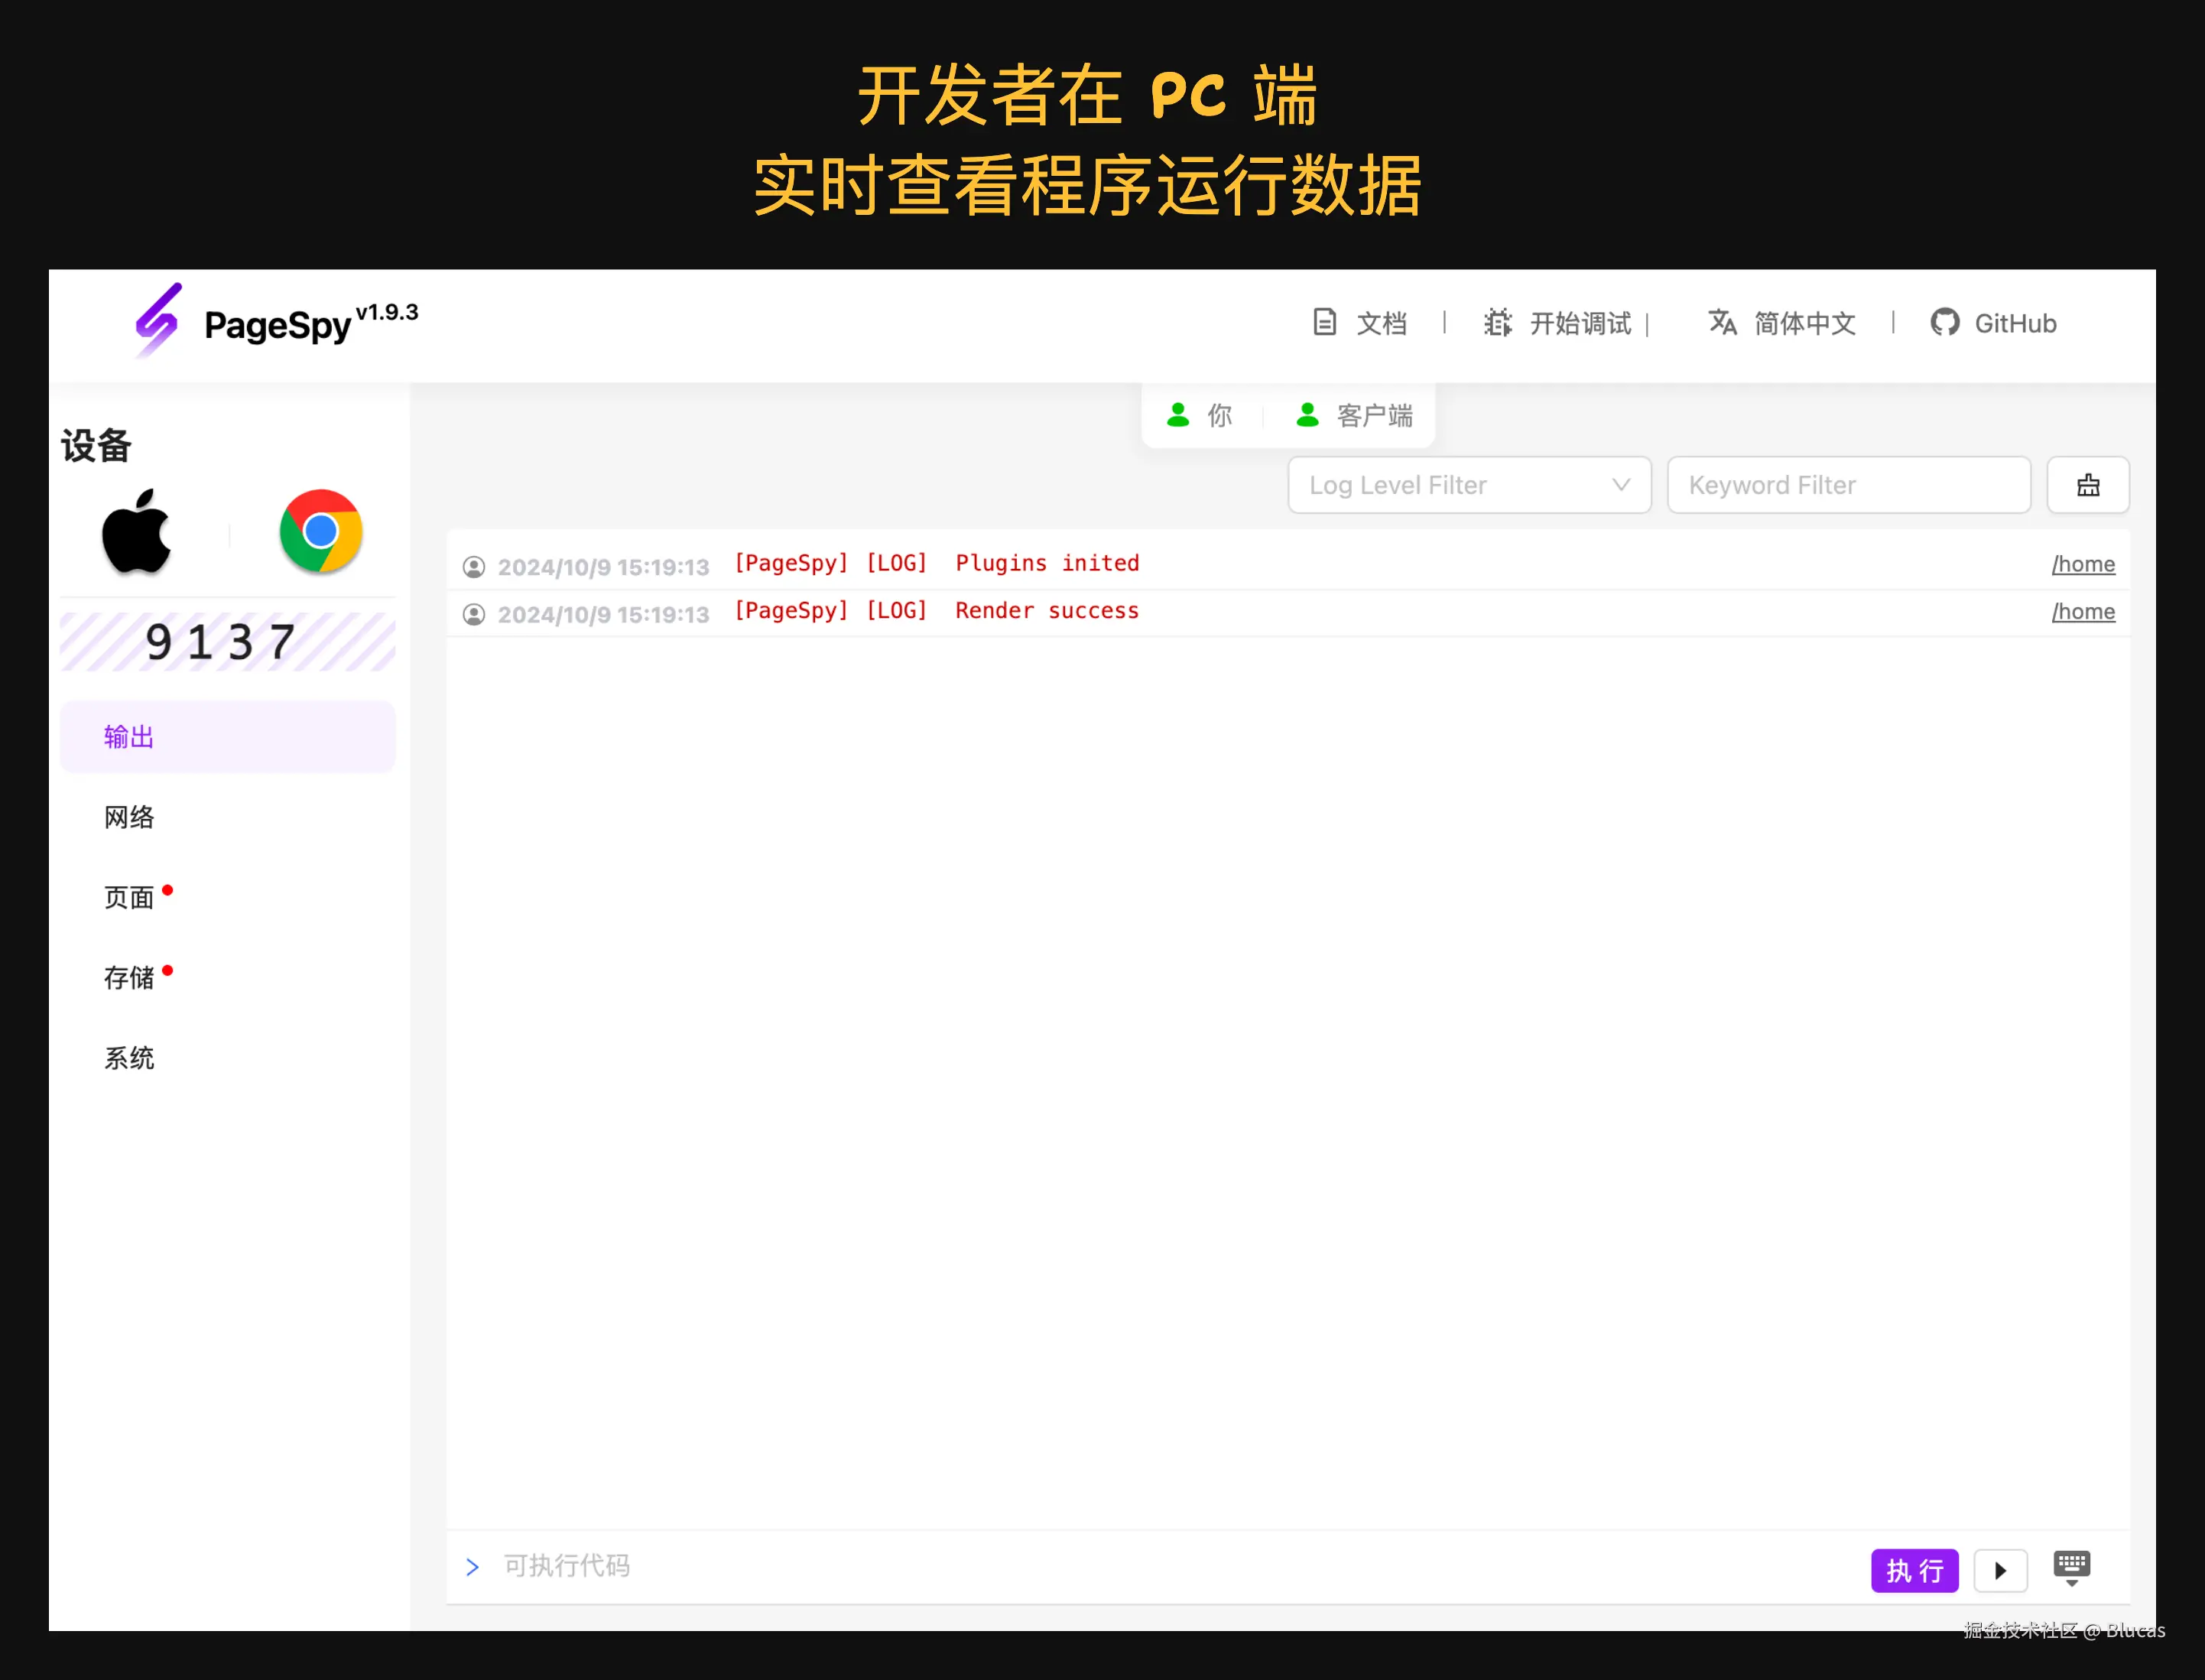This screenshot has width=2205, height=1680.
Task: Click the Apple OS device icon
Action: (x=137, y=532)
